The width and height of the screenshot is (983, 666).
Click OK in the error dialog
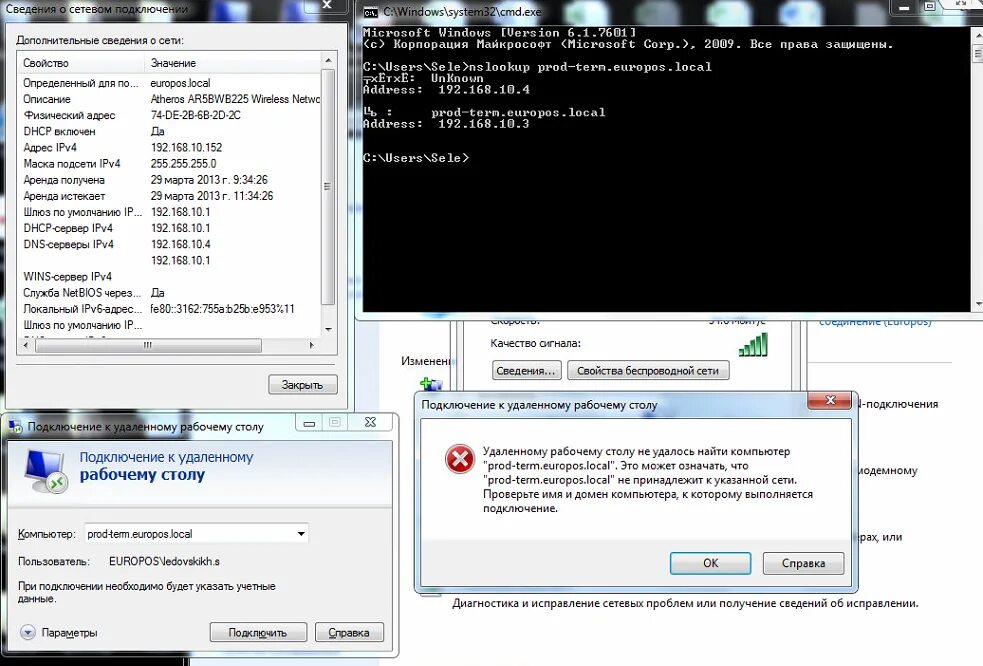tap(710, 563)
